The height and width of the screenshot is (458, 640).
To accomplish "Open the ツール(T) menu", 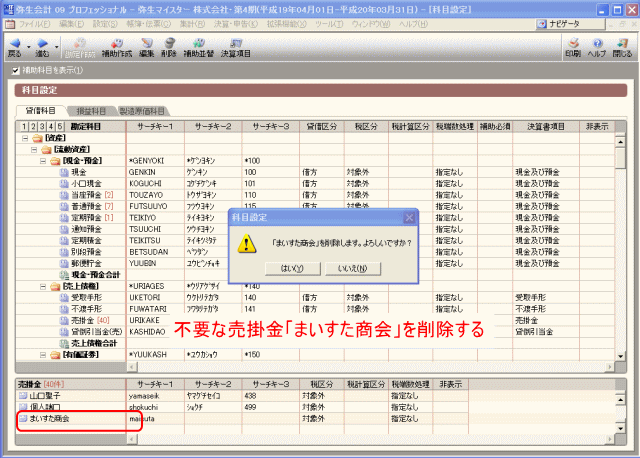I will coord(329,24).
